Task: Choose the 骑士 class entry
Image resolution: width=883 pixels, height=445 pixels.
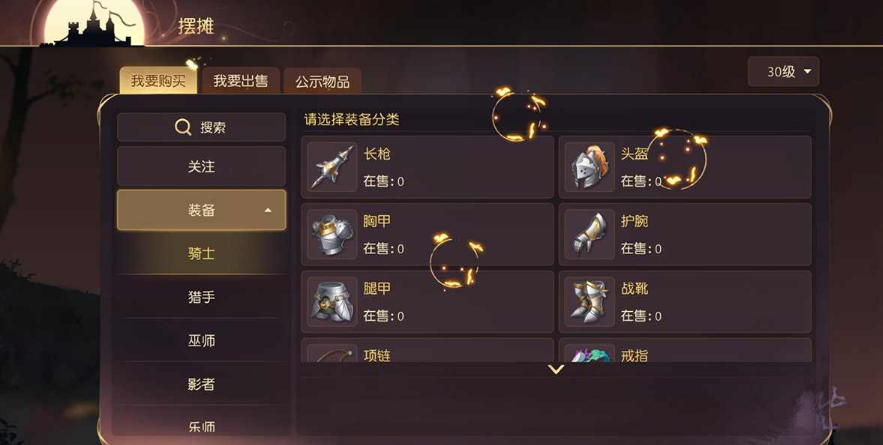Action: [x=202, y=253]
